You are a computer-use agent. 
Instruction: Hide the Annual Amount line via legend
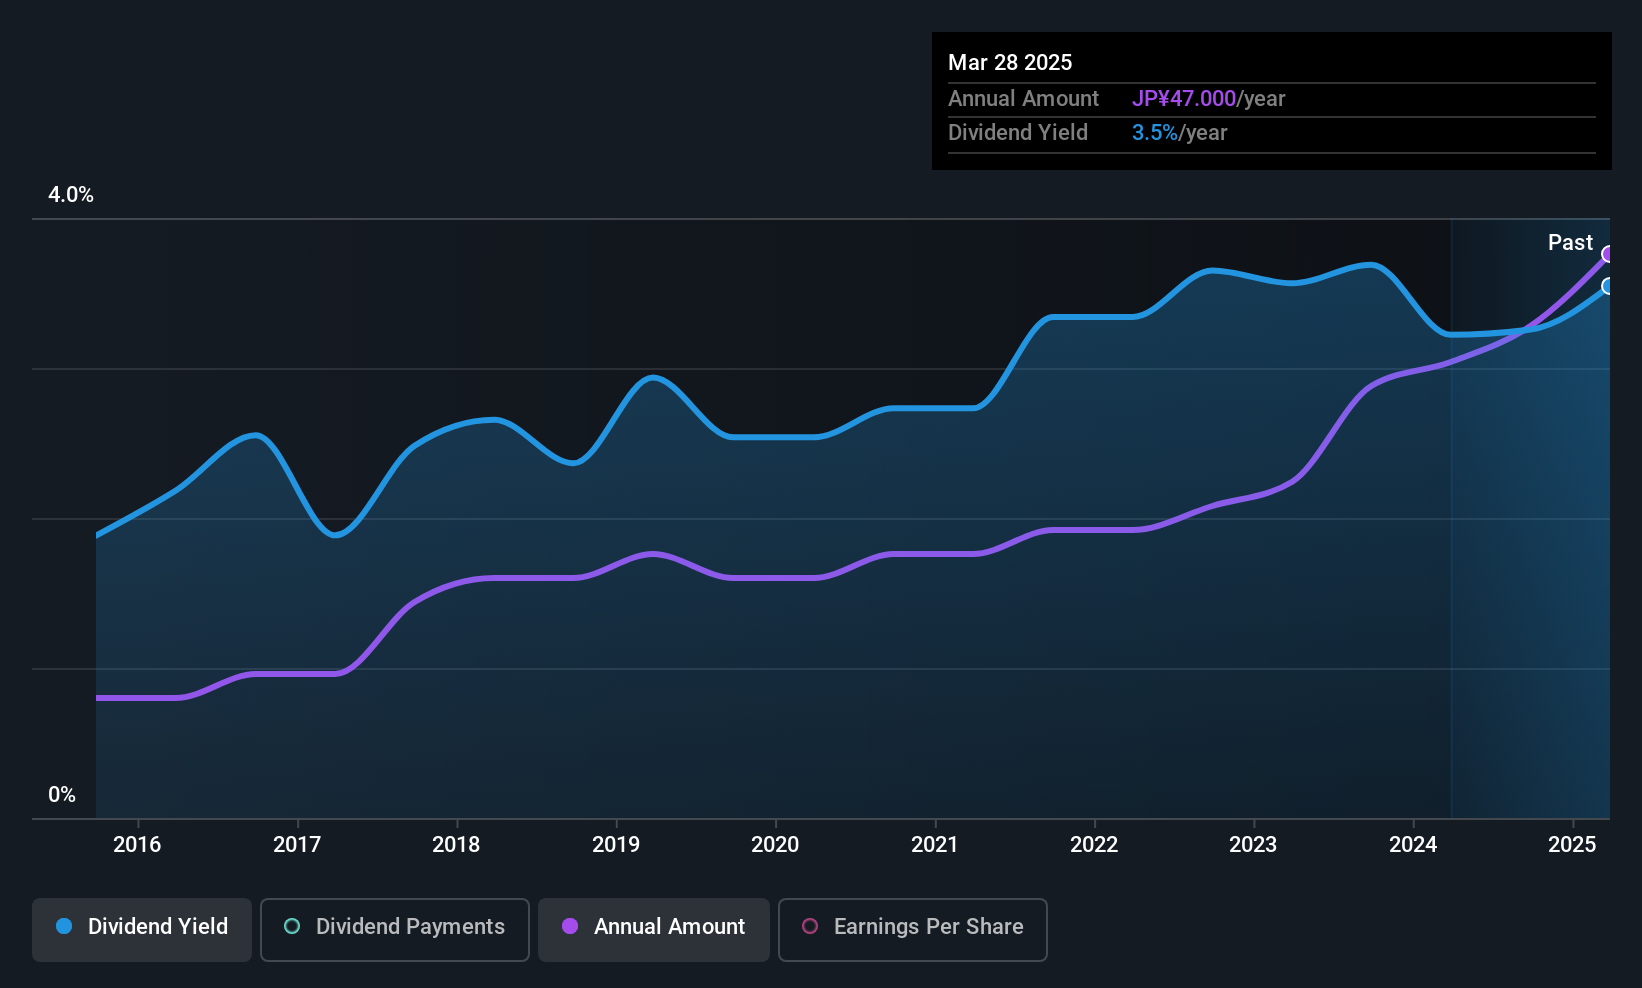653,929
